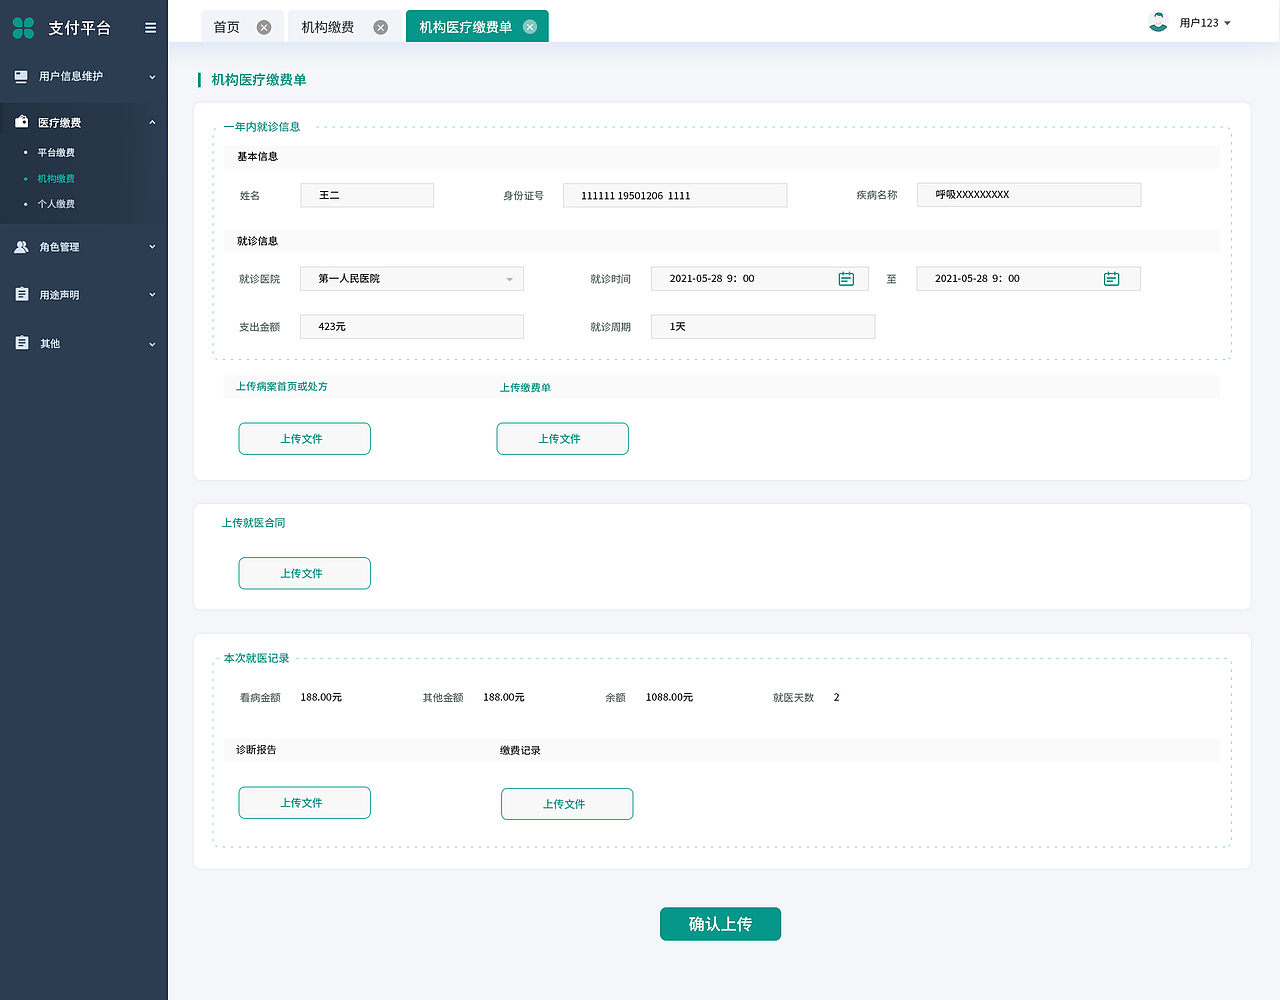Click the 医疗缴费 briefcase icon
Screen dimensions: 1280x1000
pyautogui.click(x=21, y=122)
